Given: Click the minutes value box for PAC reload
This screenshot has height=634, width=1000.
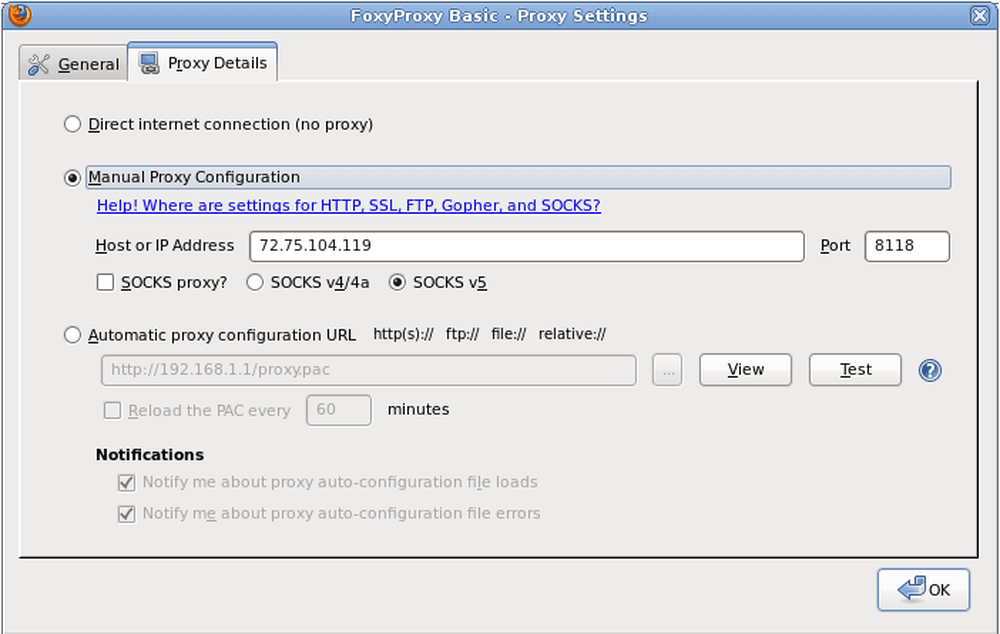Looking at the screenshot, I should pyautogui.click(x=338, y=410).
